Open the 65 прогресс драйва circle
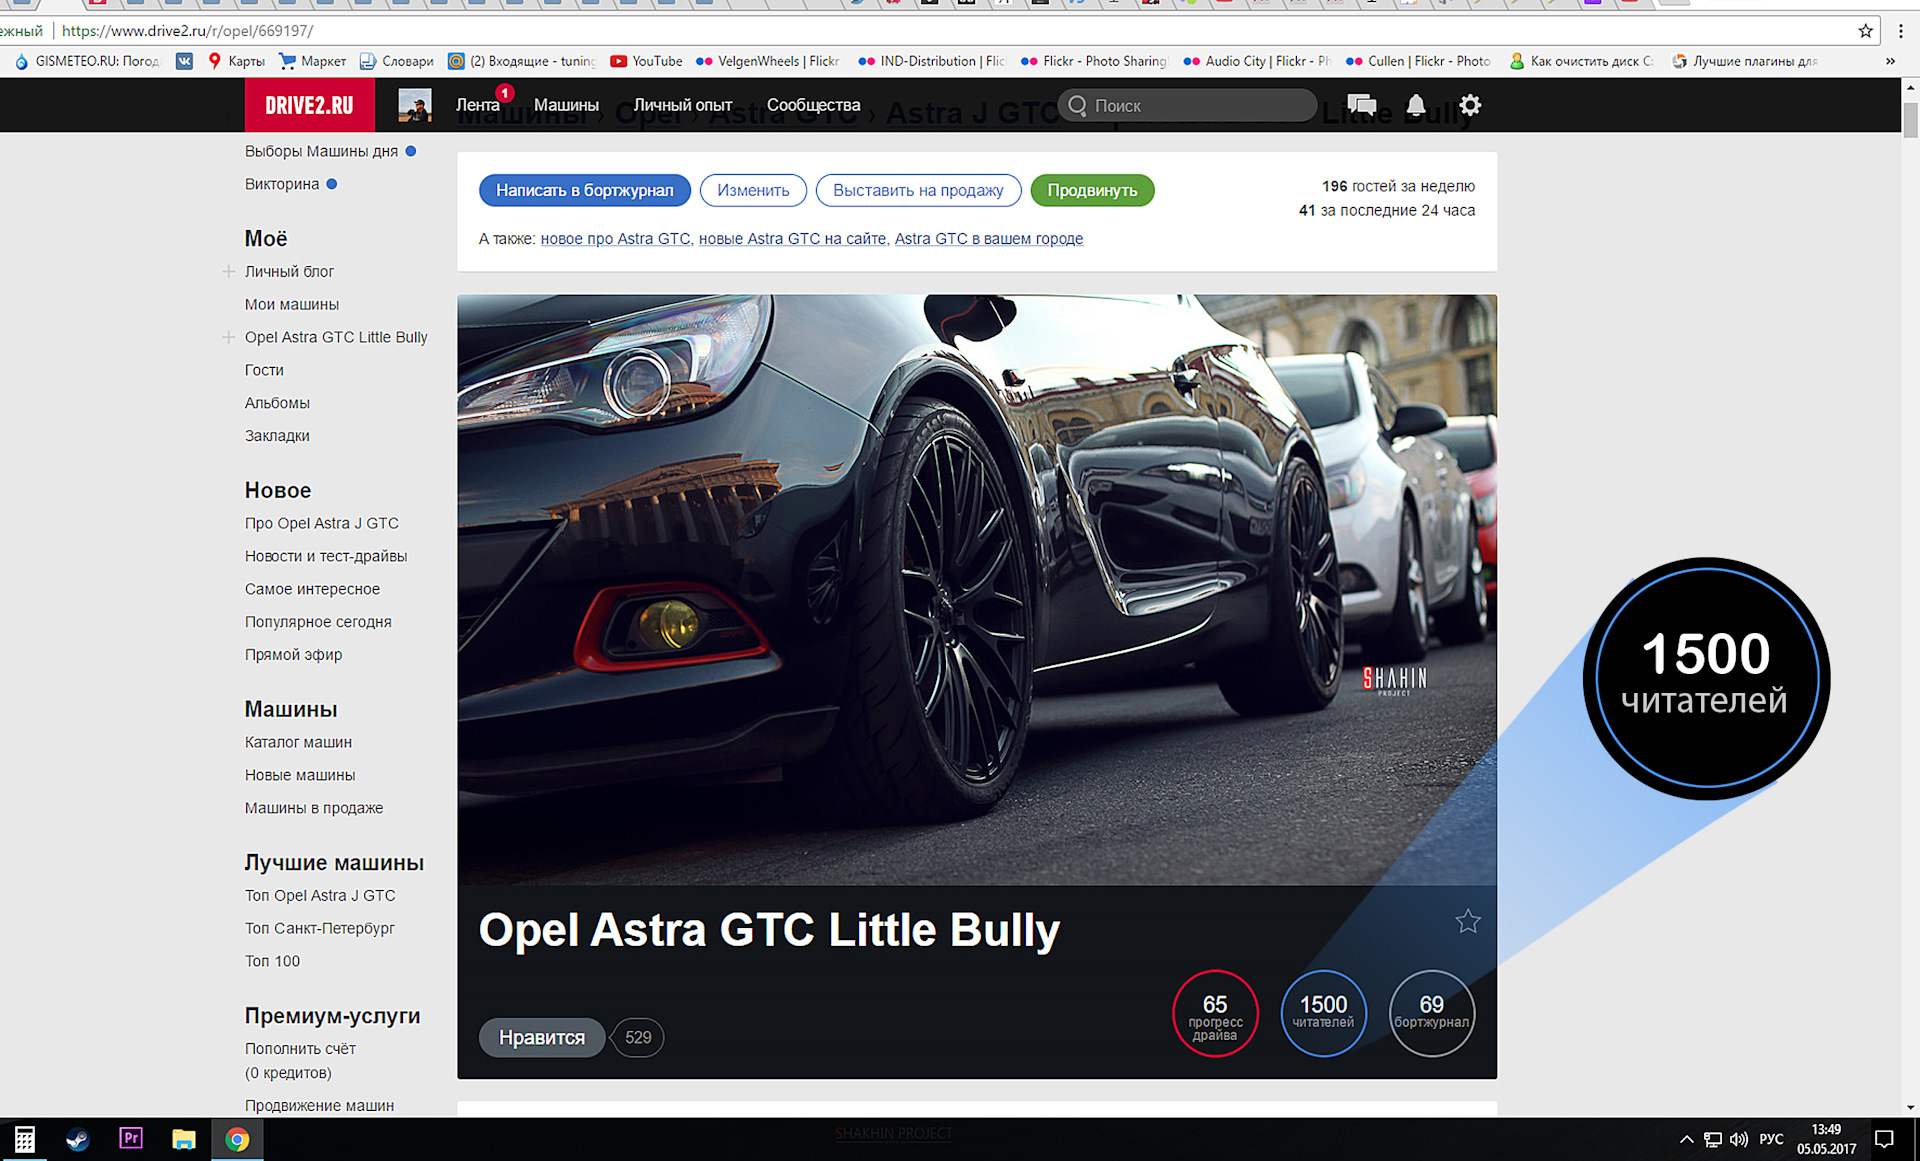The width and height of the screenshot is (1920, 1161). pyautogui.click(x=1215, y=1013)
